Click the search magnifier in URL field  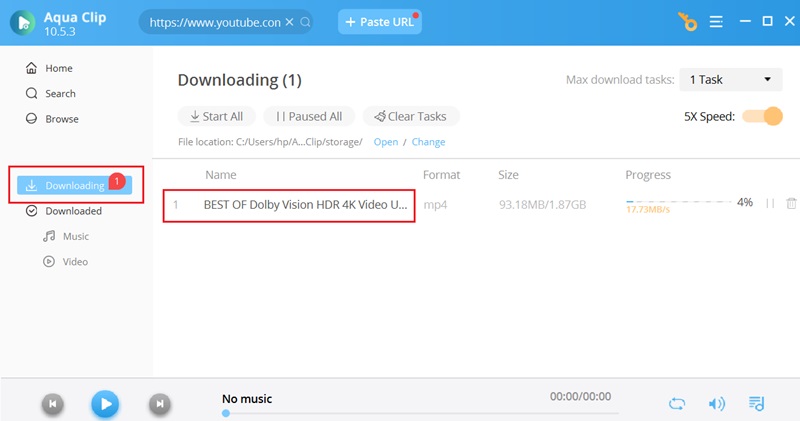click(x=305, y=22)
